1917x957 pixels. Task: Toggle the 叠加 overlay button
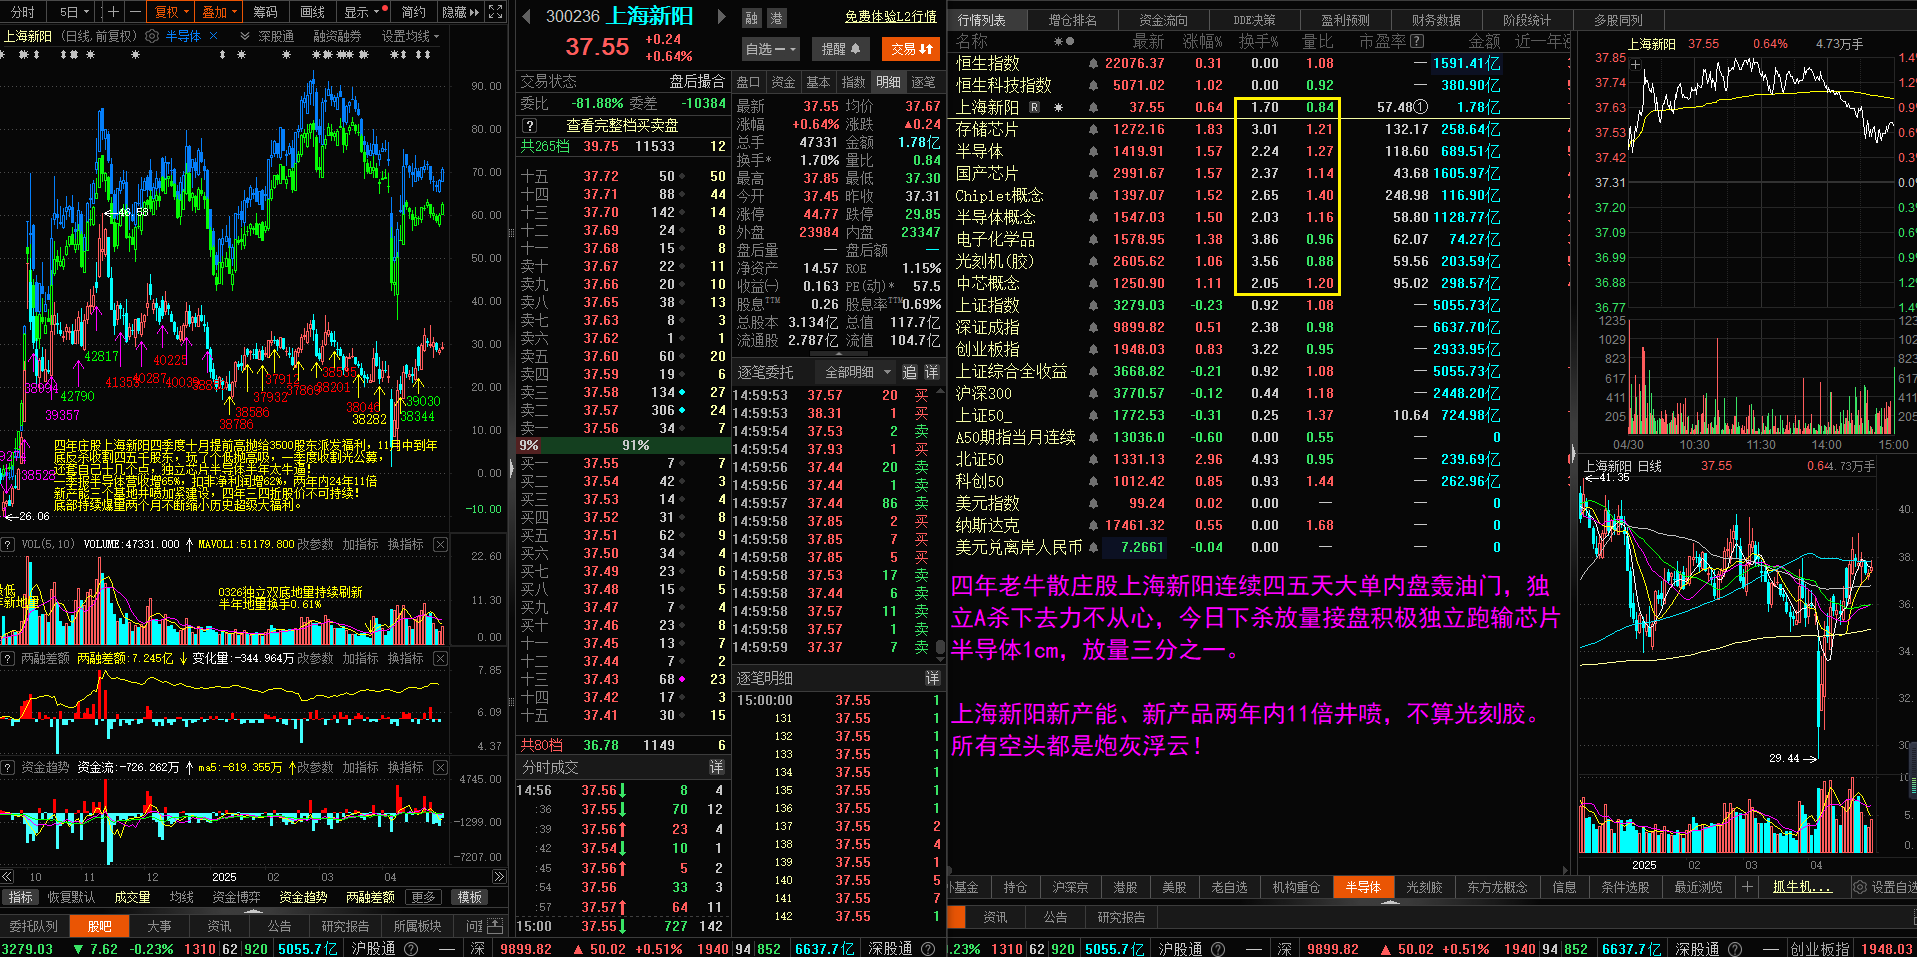pos(219,12)
